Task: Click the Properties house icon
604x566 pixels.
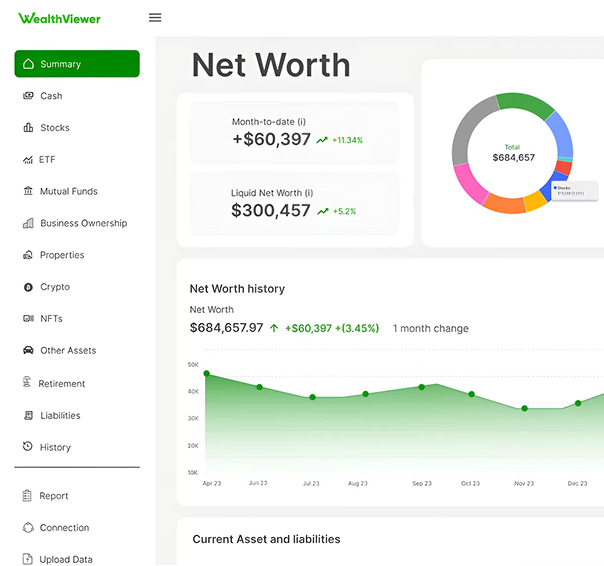Action: (x=28, y=255)
